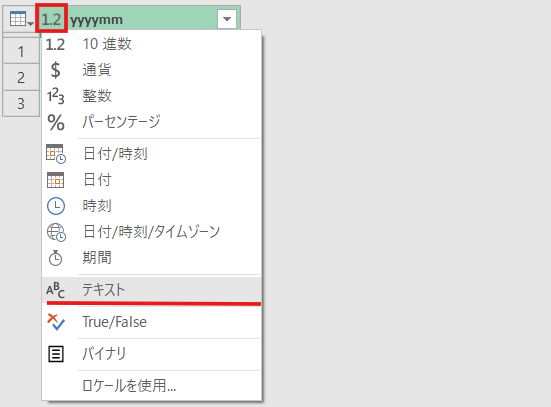
Task: Choose the True/False data type
Action: [x=151, y=322]
